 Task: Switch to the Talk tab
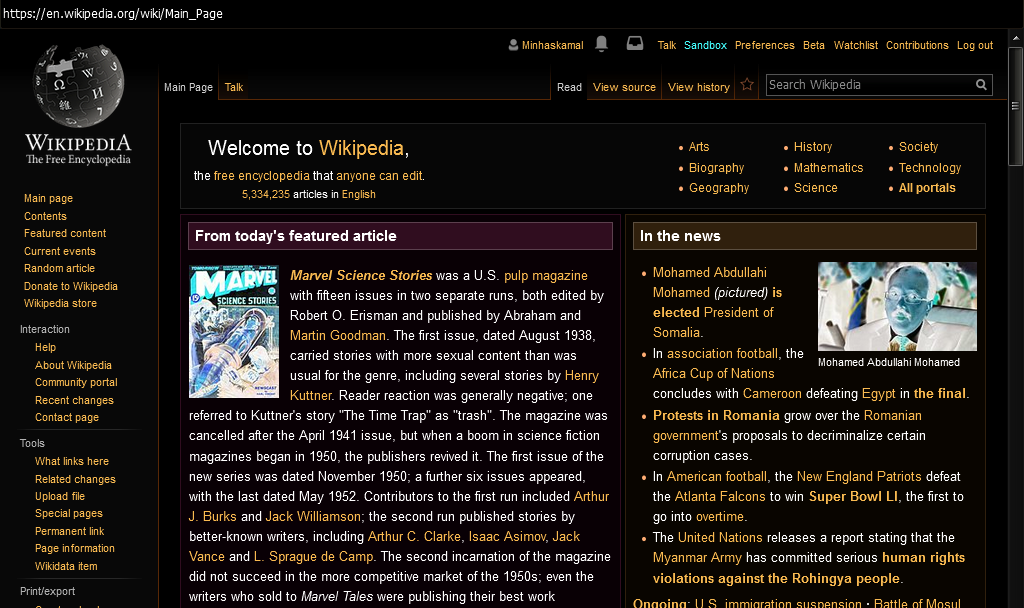pos(234,88)
